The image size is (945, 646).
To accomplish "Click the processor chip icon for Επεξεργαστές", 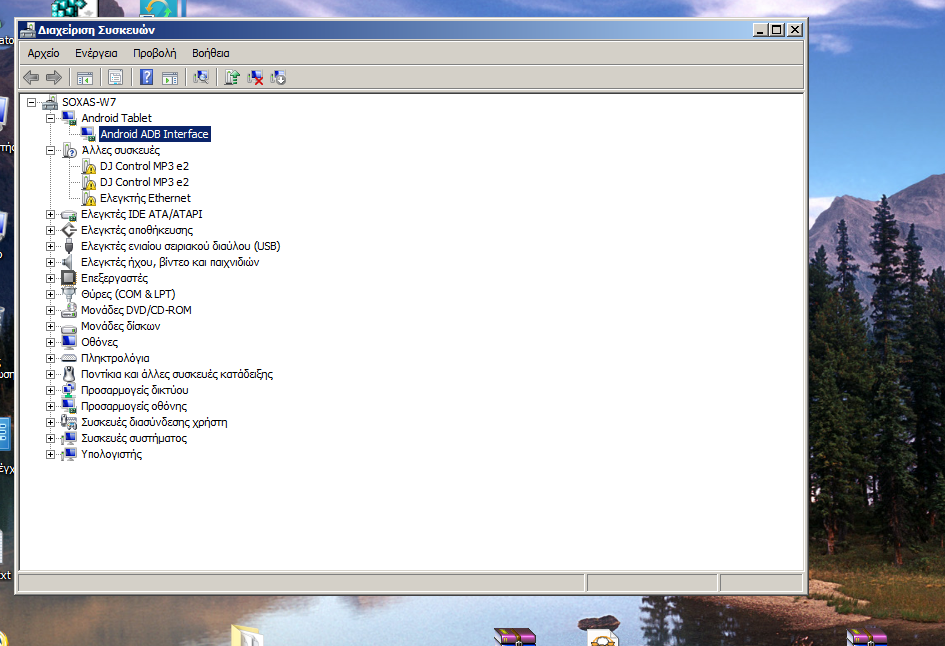I will coord(69,278).
